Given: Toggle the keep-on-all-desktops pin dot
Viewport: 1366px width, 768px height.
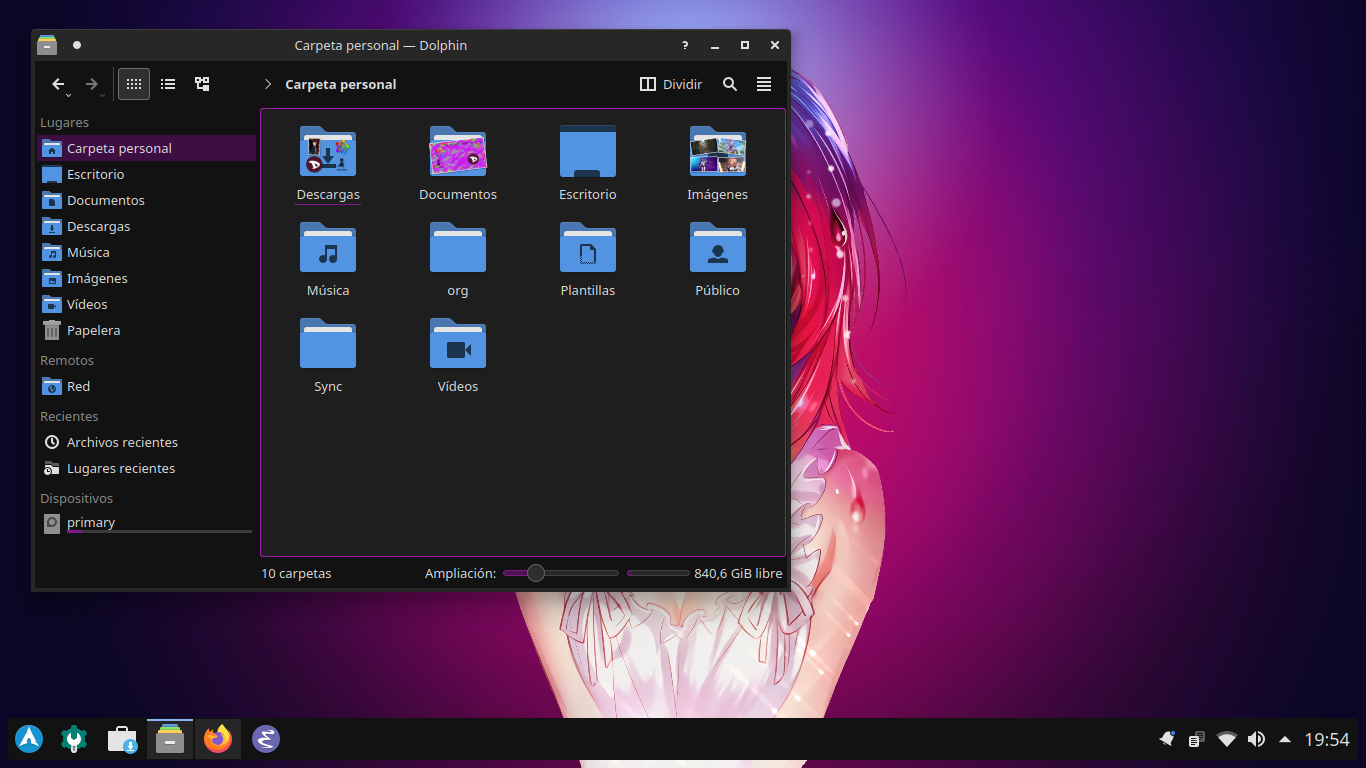Looking at the screenshot, I should (x=77, y=45).
